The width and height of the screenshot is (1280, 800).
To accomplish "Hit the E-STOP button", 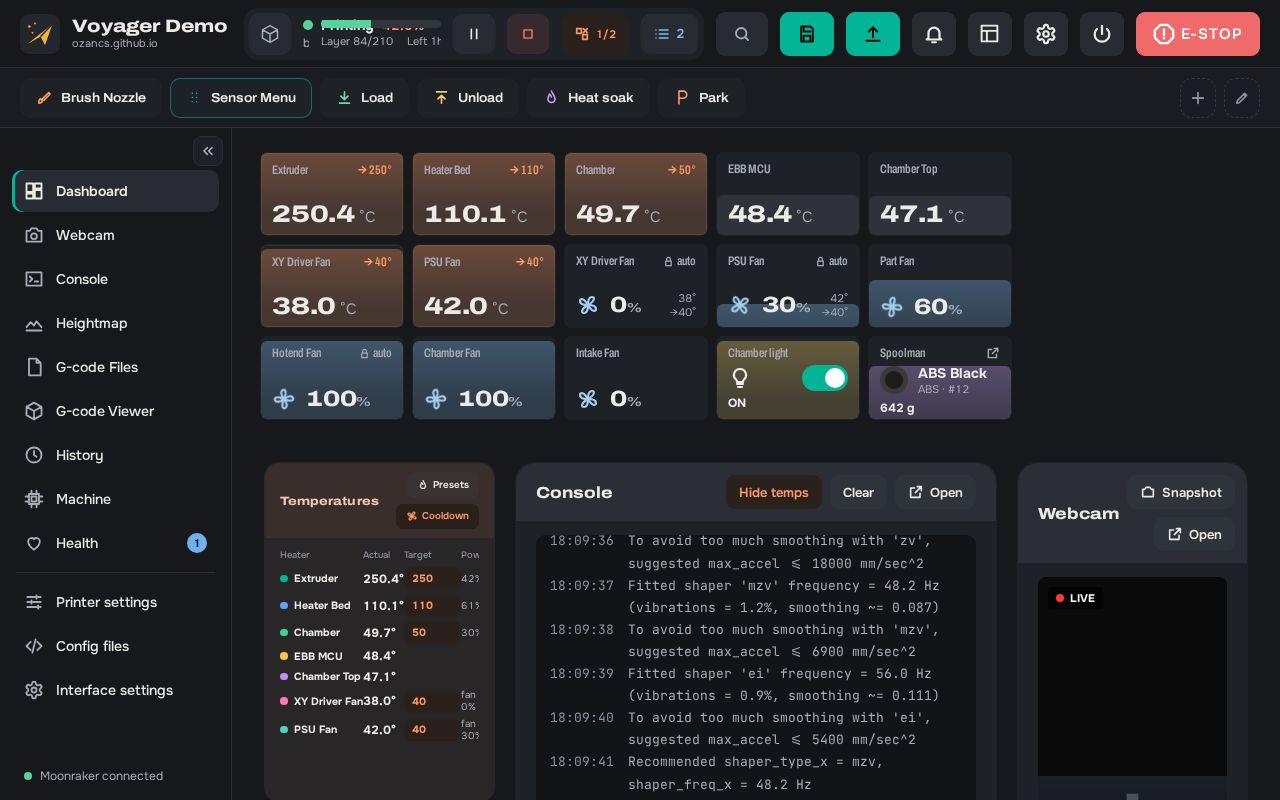I will 1198,34.
